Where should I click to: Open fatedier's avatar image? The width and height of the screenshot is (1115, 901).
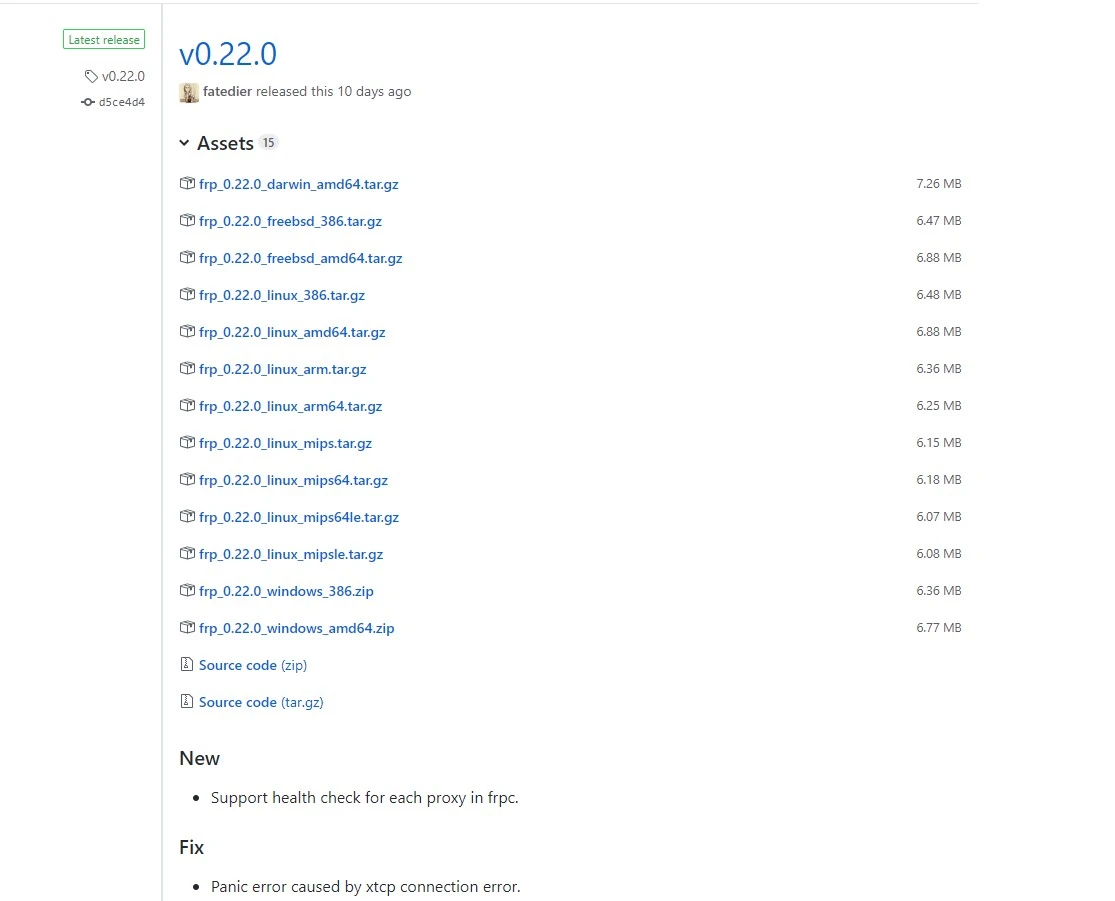(188, 92)
